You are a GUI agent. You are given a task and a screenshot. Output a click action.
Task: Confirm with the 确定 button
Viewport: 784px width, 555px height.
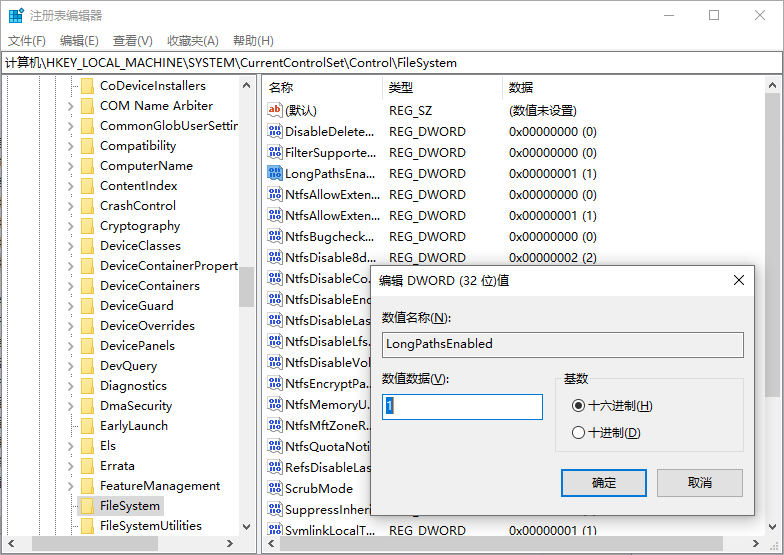click(604, 483)
